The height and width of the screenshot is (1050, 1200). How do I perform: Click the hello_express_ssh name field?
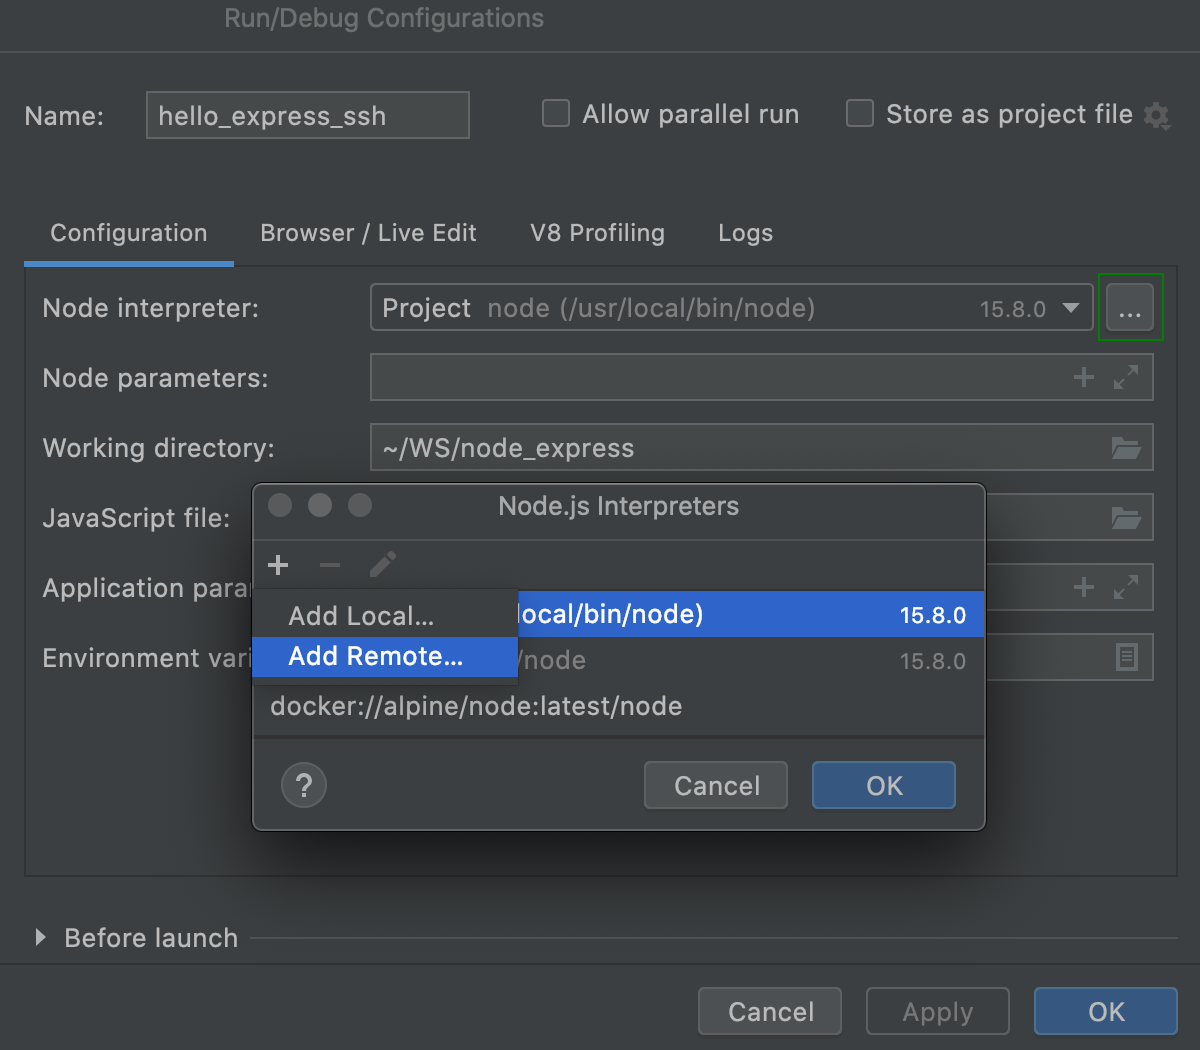click(x=307, y=115)
